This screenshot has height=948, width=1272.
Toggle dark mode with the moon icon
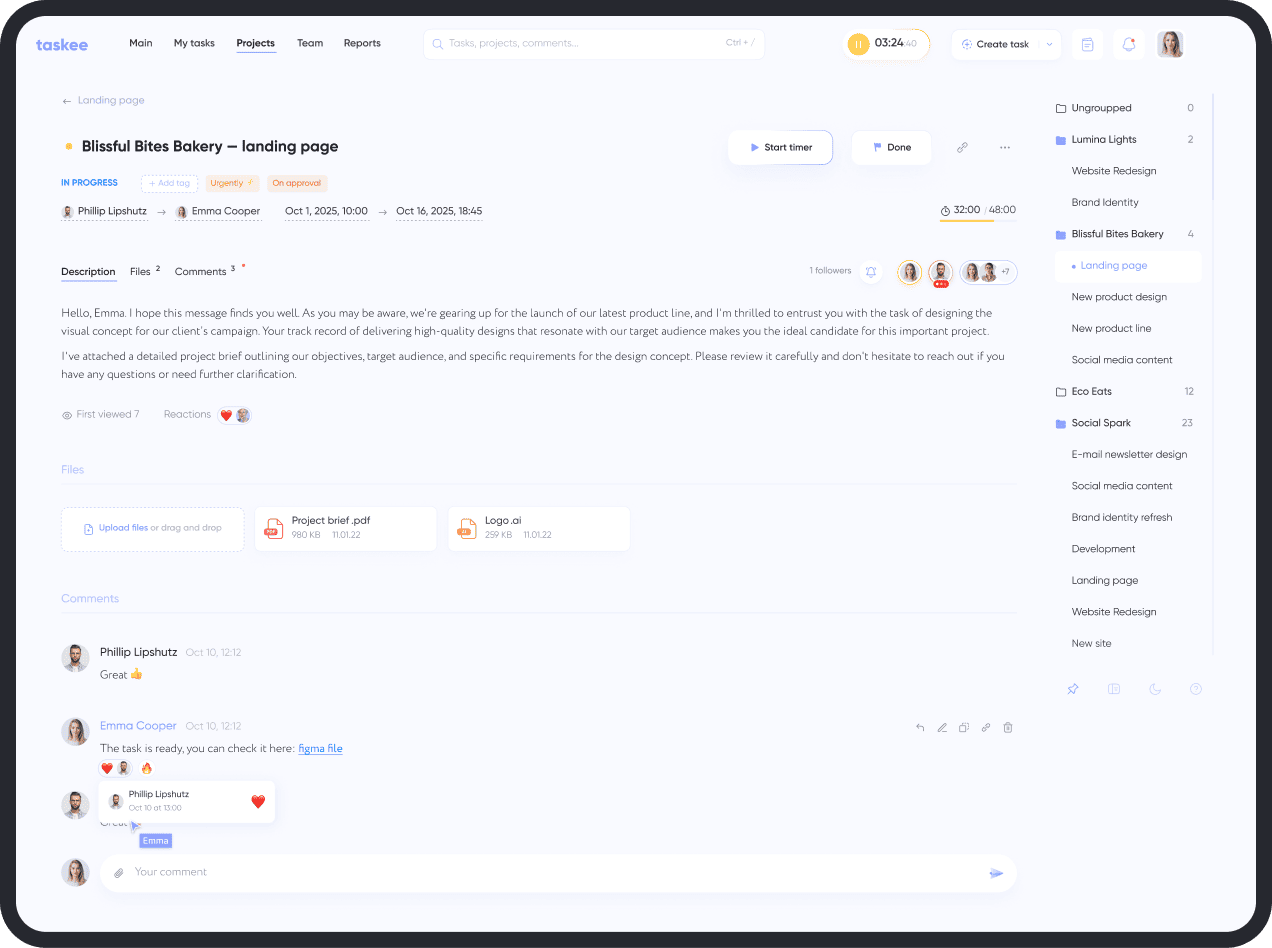(1155, 689)
